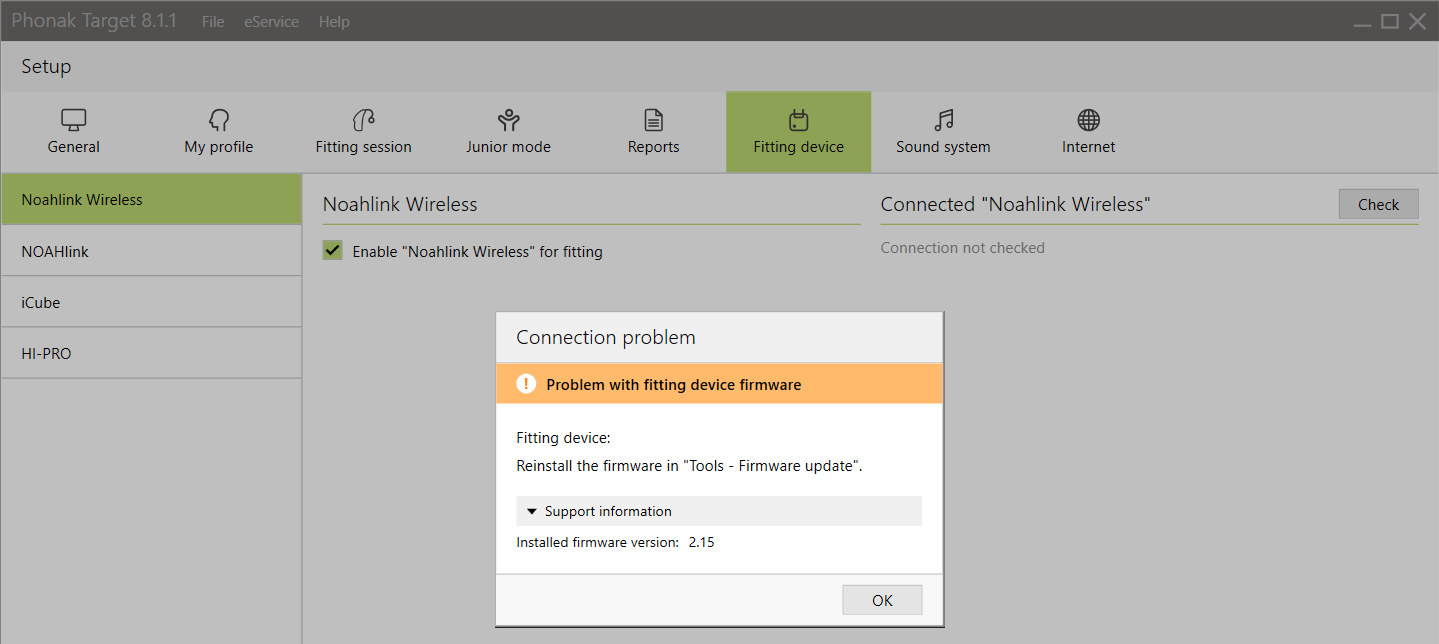
Task: Select NOAHlink in the device list
Action: coord(151,251)
